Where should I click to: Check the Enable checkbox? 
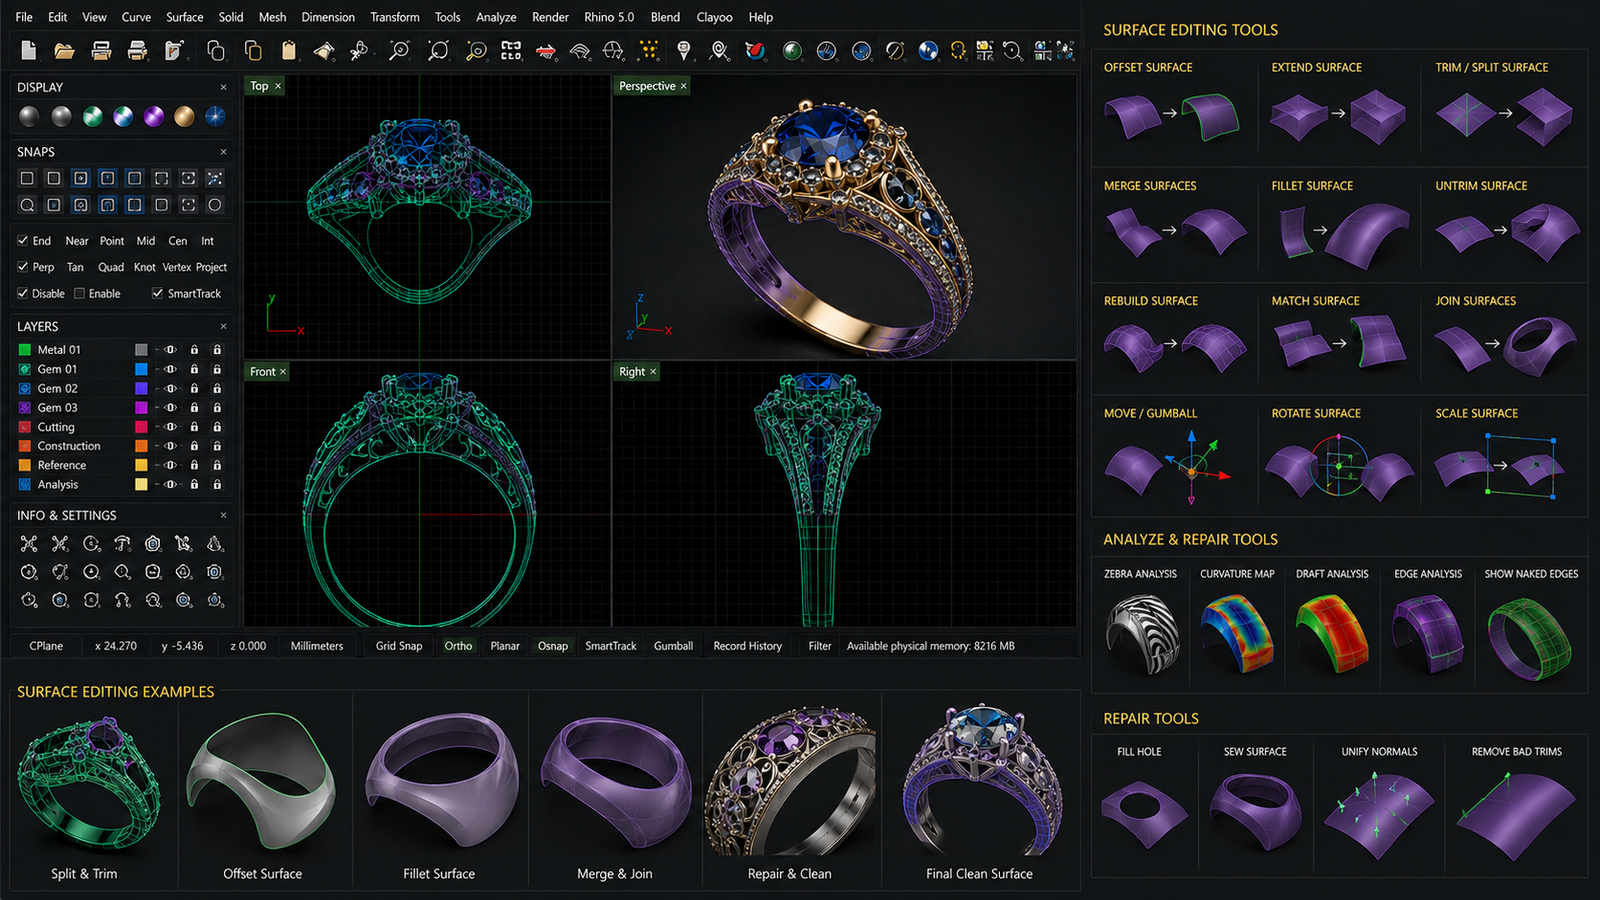(80, 293)
